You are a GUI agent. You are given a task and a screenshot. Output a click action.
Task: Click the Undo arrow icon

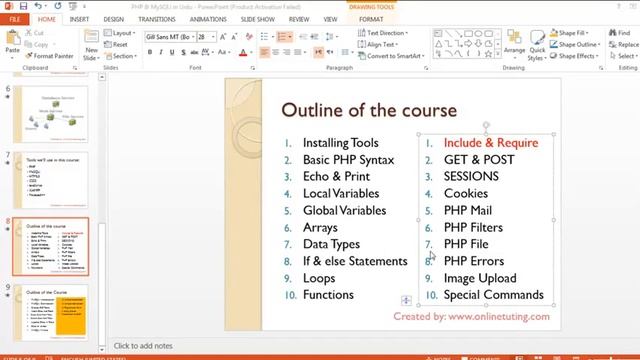(38, 6)
